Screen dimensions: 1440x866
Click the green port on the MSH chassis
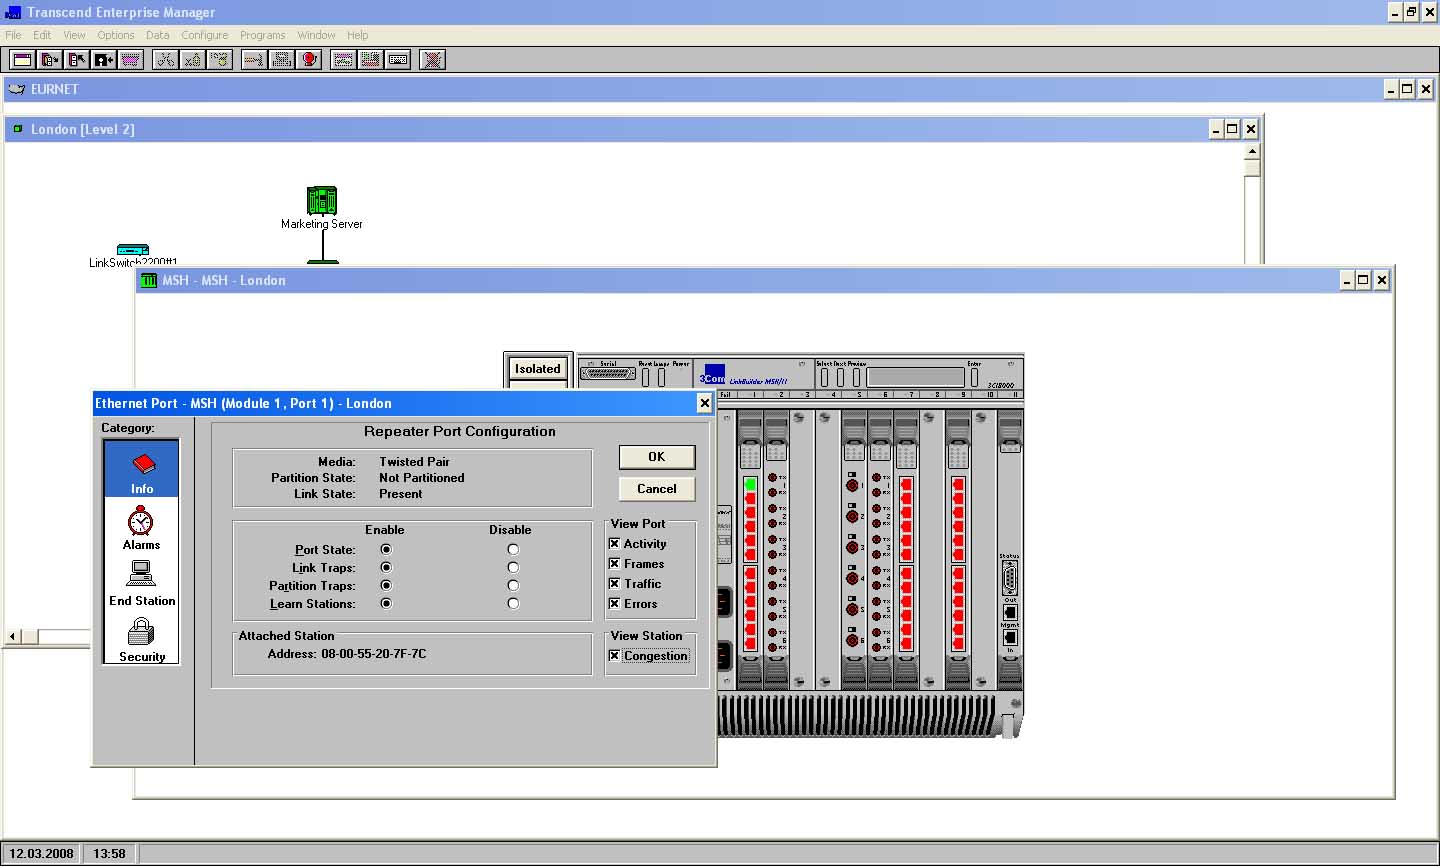point(750,484)
